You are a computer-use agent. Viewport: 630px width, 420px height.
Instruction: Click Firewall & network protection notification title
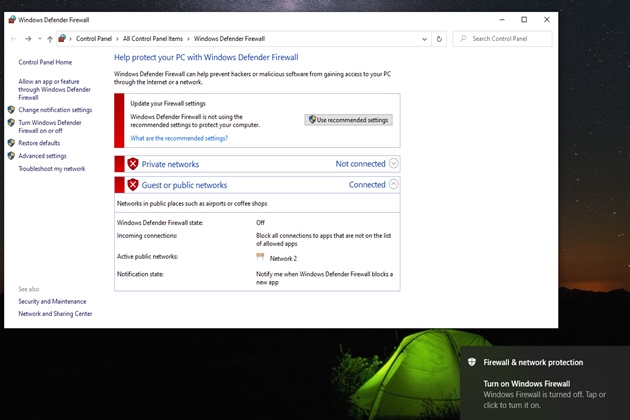tap(533, 362)
